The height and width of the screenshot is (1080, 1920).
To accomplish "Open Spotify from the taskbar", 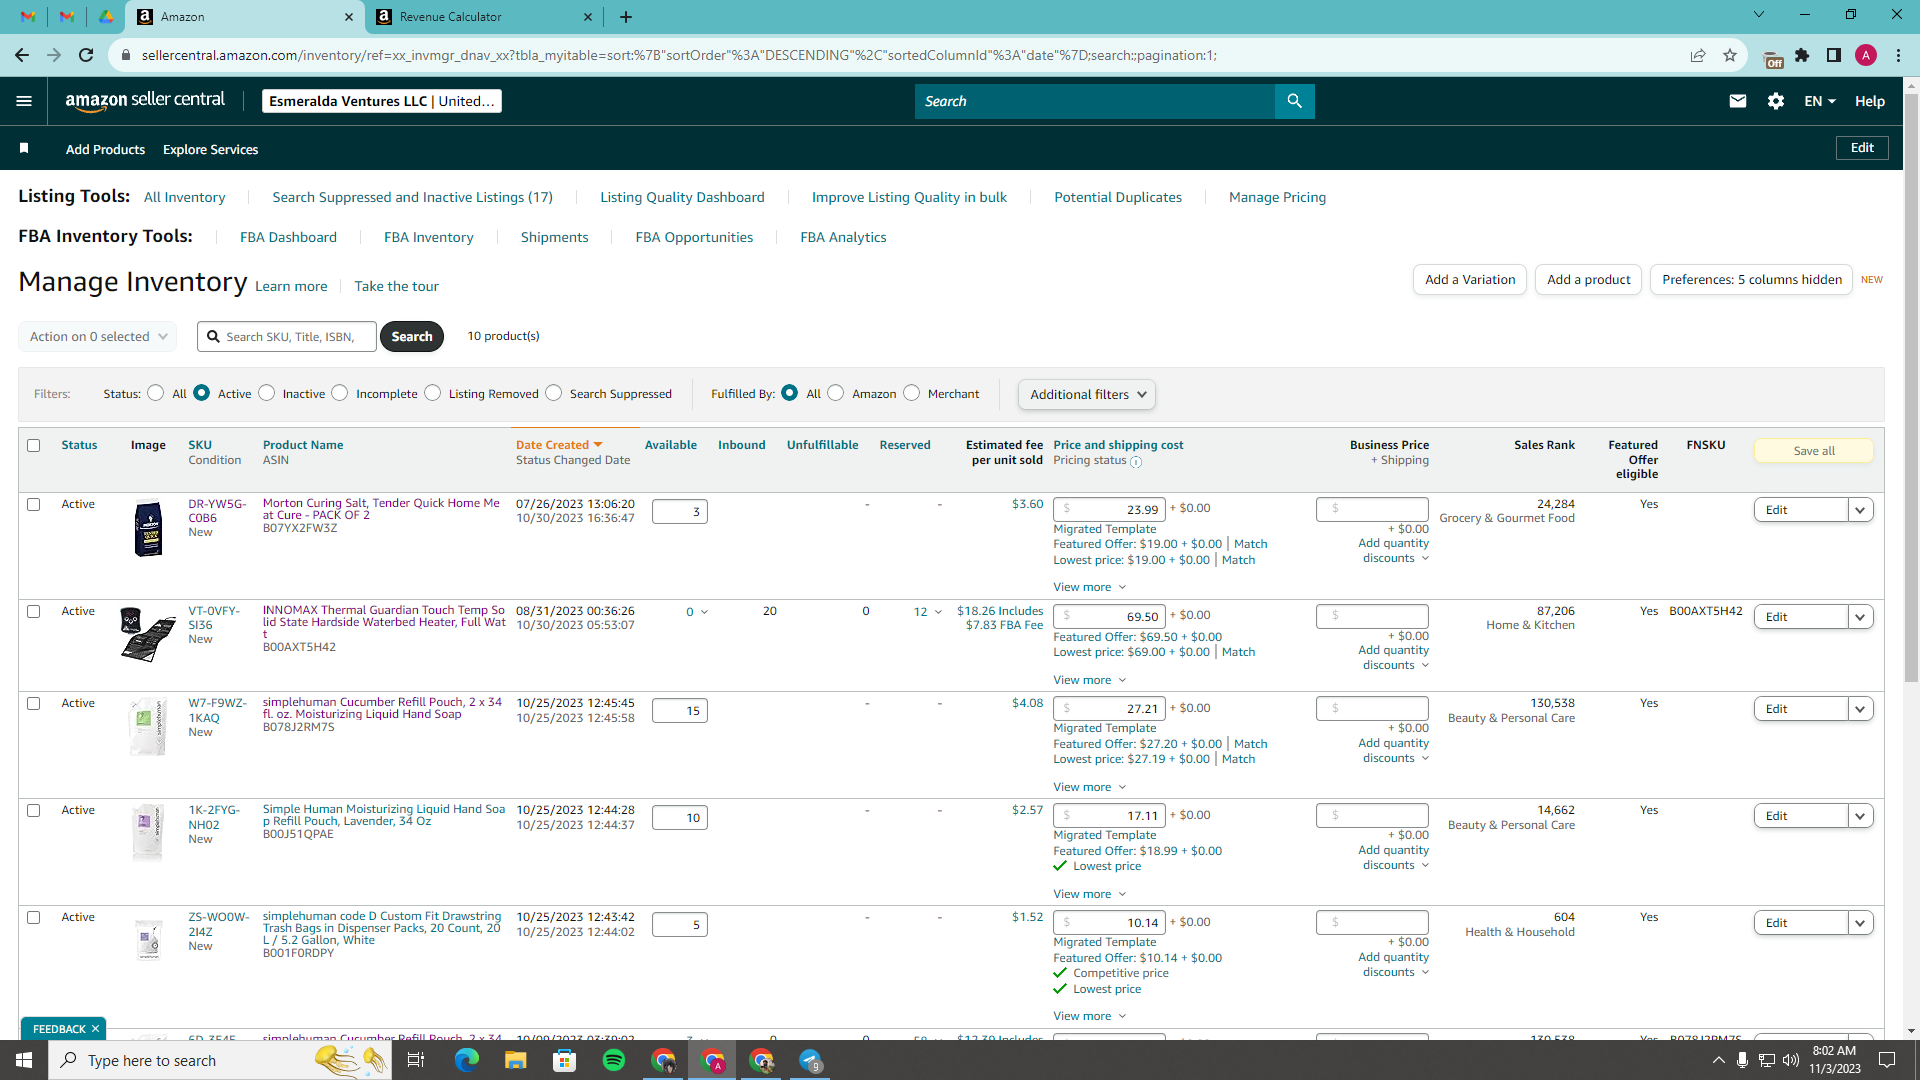I will (614, 1060).
